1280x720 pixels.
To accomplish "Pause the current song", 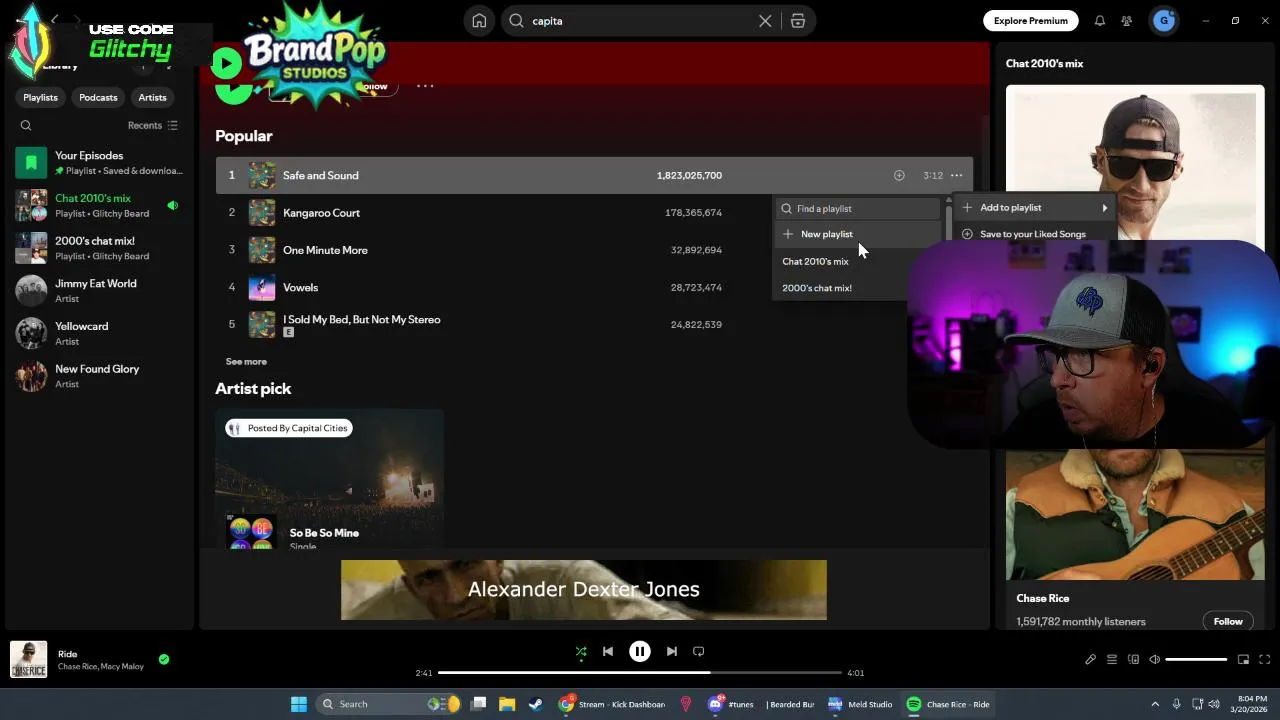I will (x=640, y=651).
